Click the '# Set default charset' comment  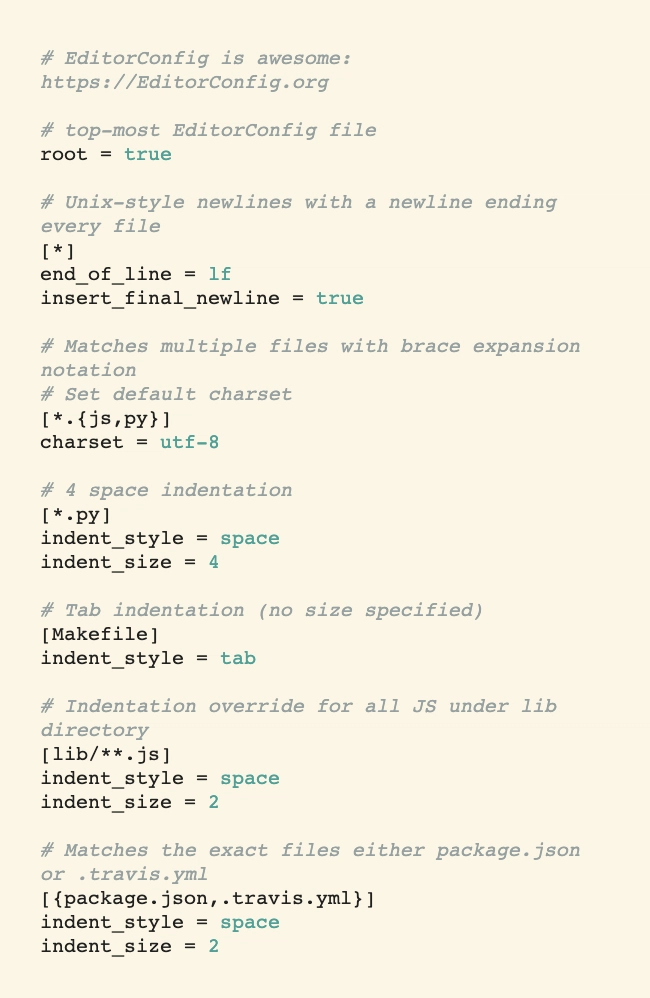tap(167, 395)
